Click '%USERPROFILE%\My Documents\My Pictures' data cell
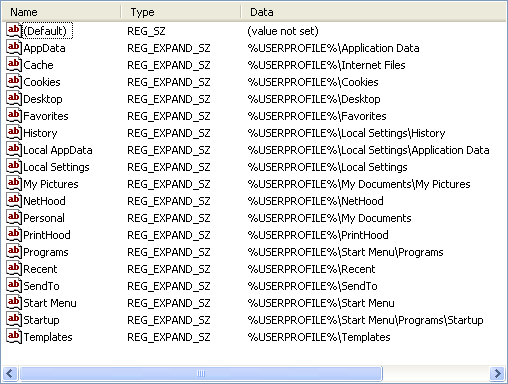The height and width of the screenshot is (384, 508). [359, 184]
